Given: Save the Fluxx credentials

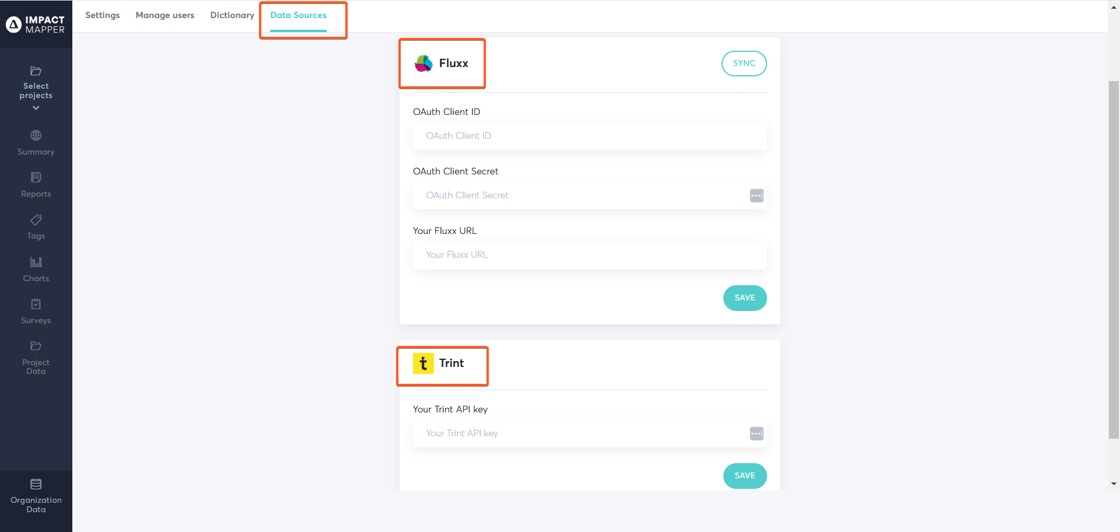Looking at the screenshot, I should pos(745,298).
